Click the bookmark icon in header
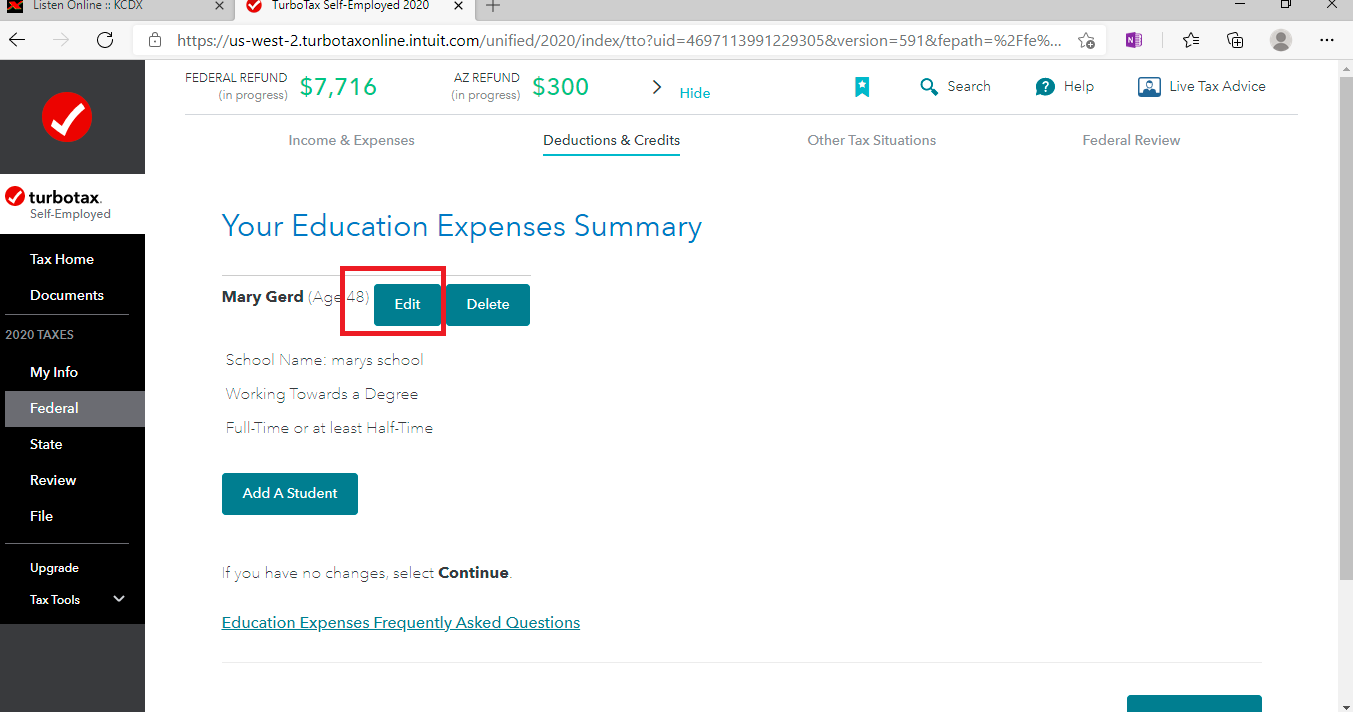Screen dimensions: 1353x712 coord(862,87)
